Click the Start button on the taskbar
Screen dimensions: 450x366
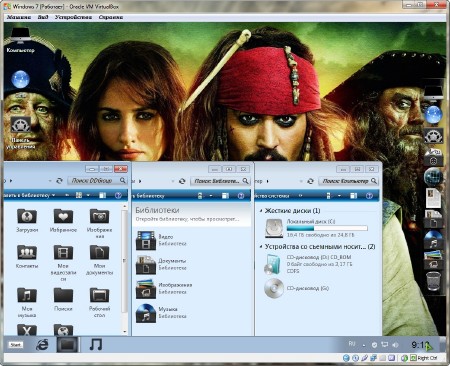point(15,345)
